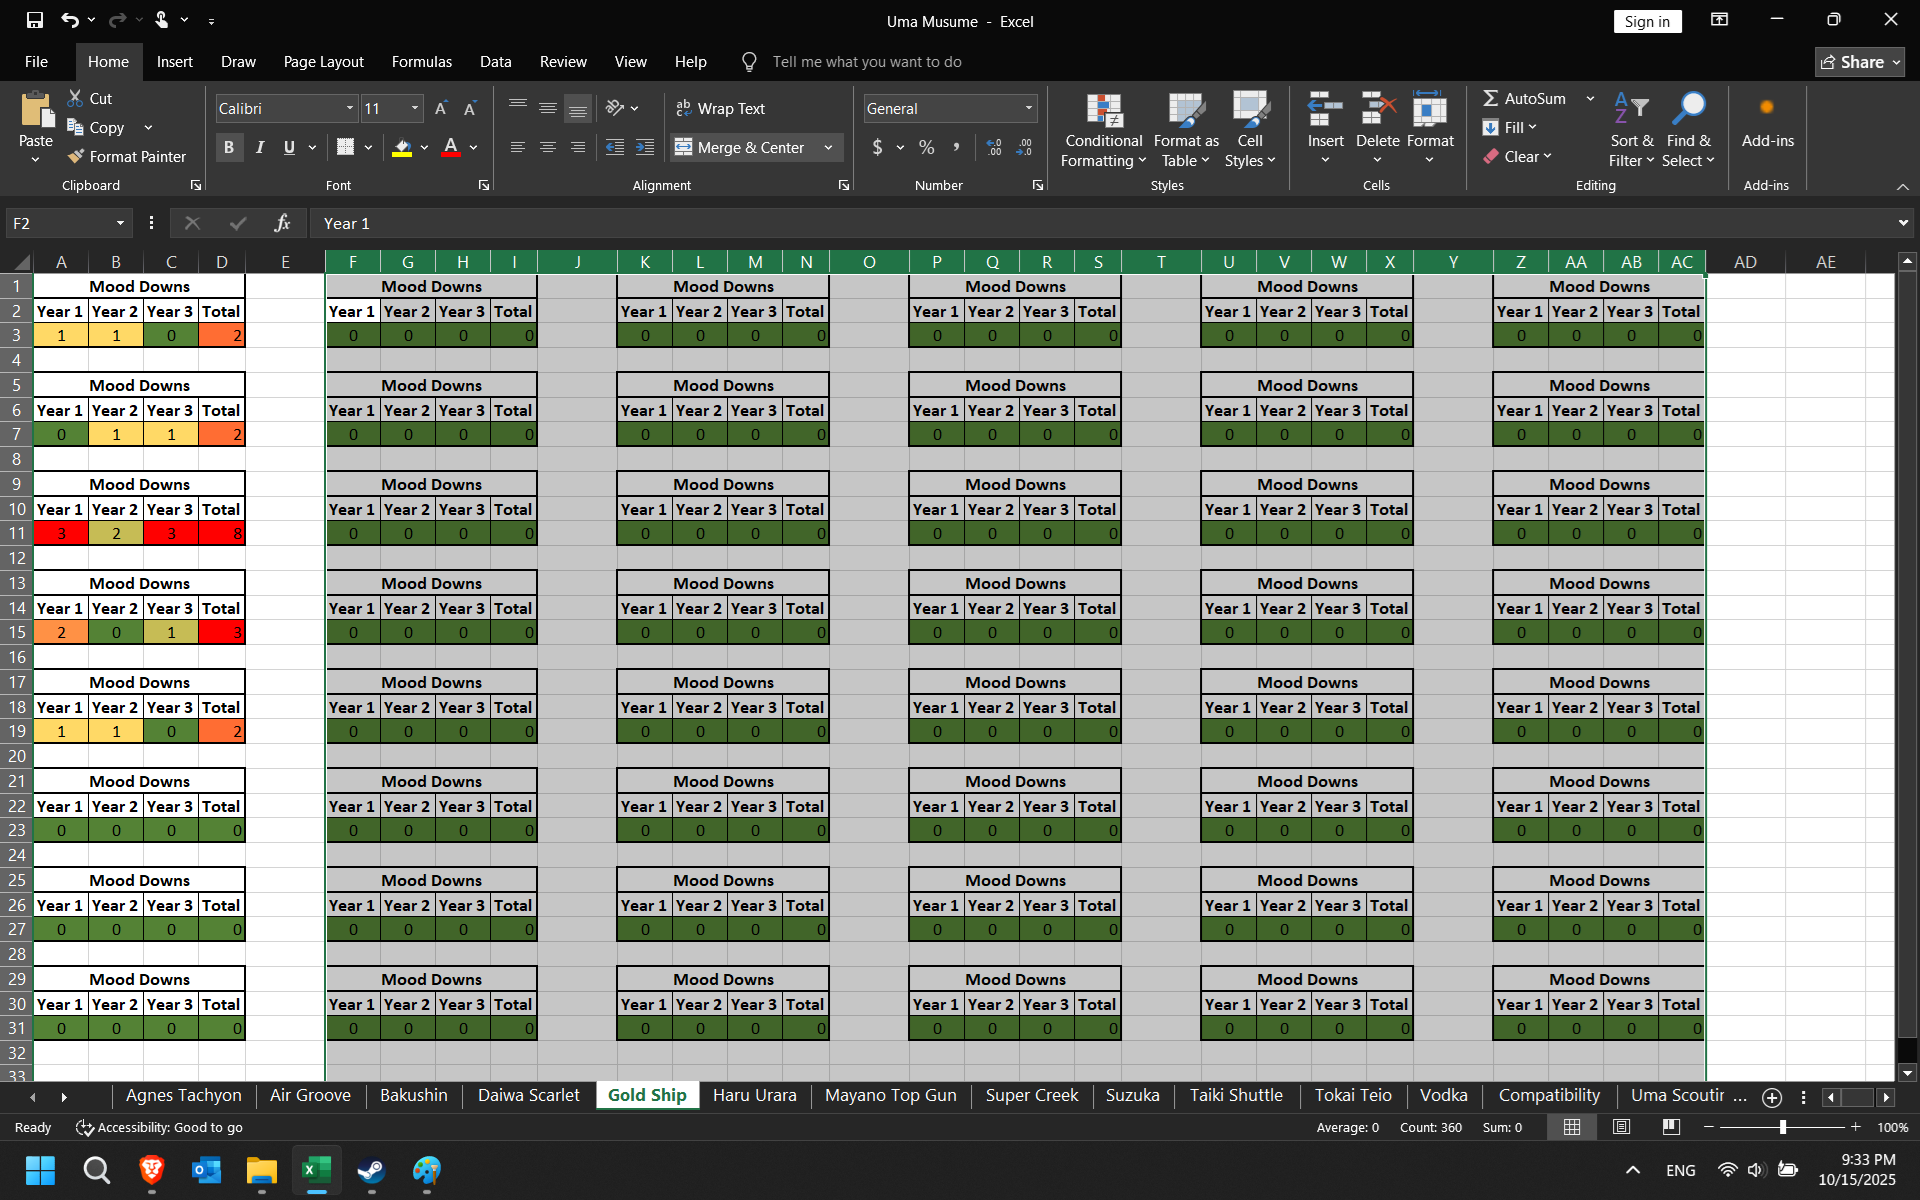Click the Sign in button

pyautogui.click(x=1646, y=21)
